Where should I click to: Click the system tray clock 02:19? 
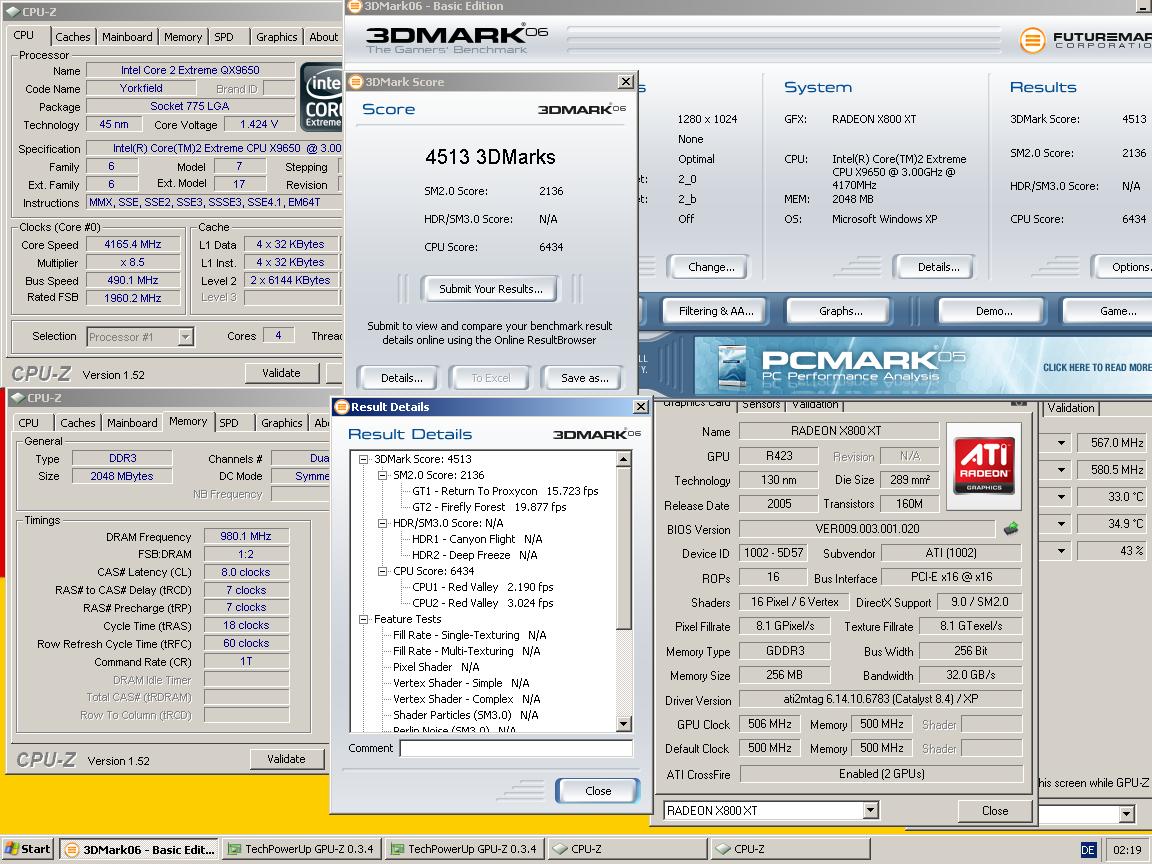click(1126, 850)
